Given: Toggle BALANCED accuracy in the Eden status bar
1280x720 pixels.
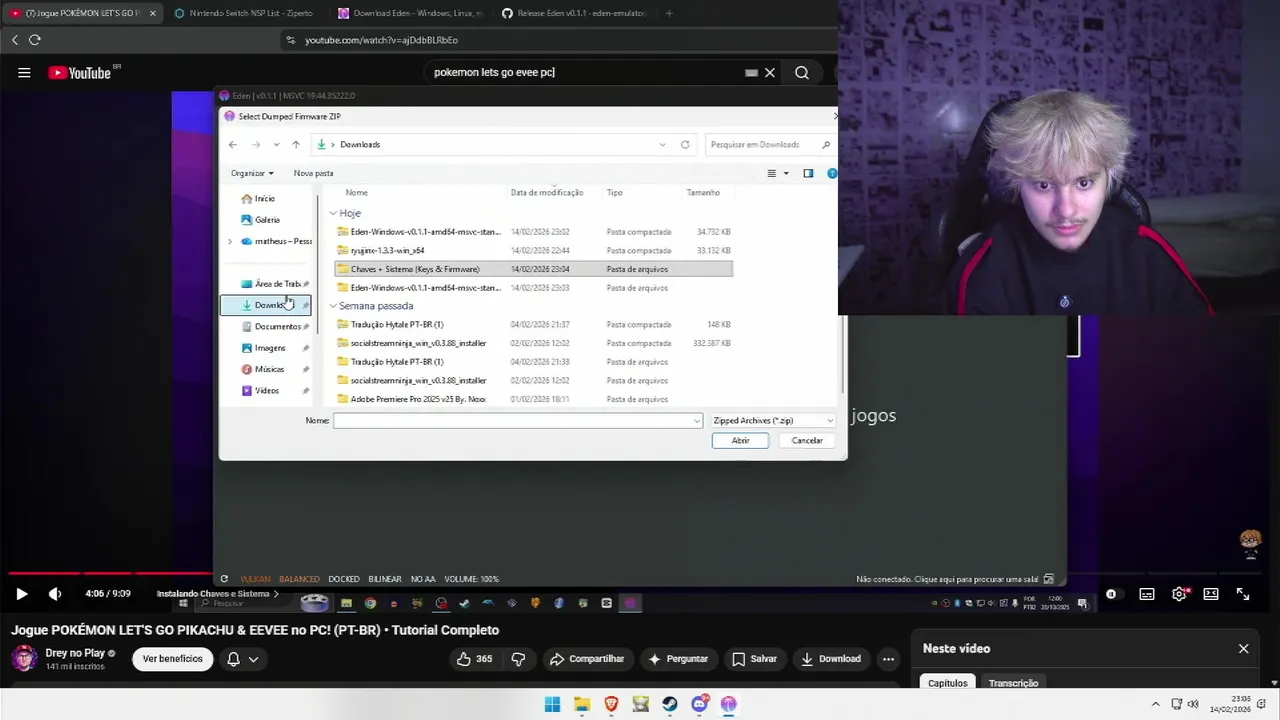Looking at the screenshot, I should 299,579.
